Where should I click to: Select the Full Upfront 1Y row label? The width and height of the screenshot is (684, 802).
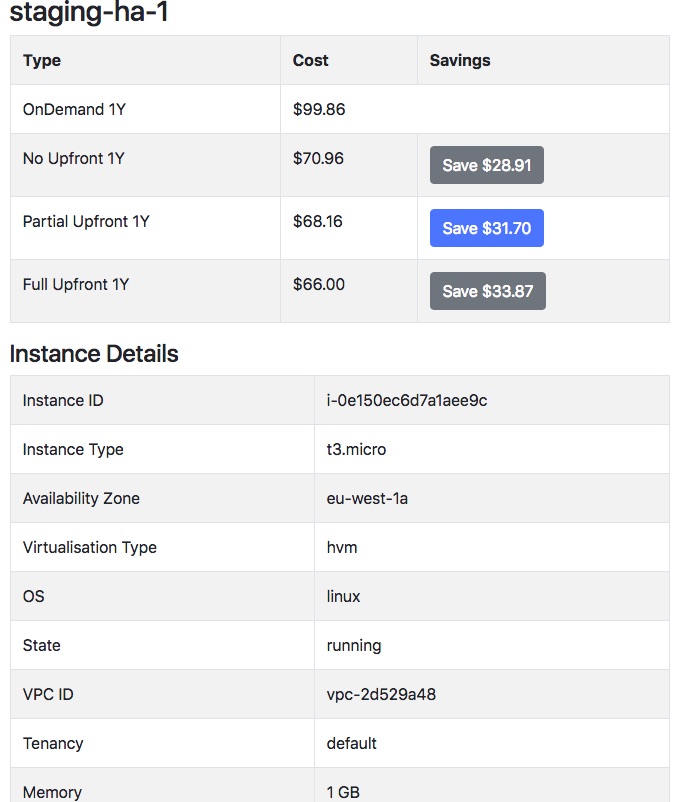76,284
